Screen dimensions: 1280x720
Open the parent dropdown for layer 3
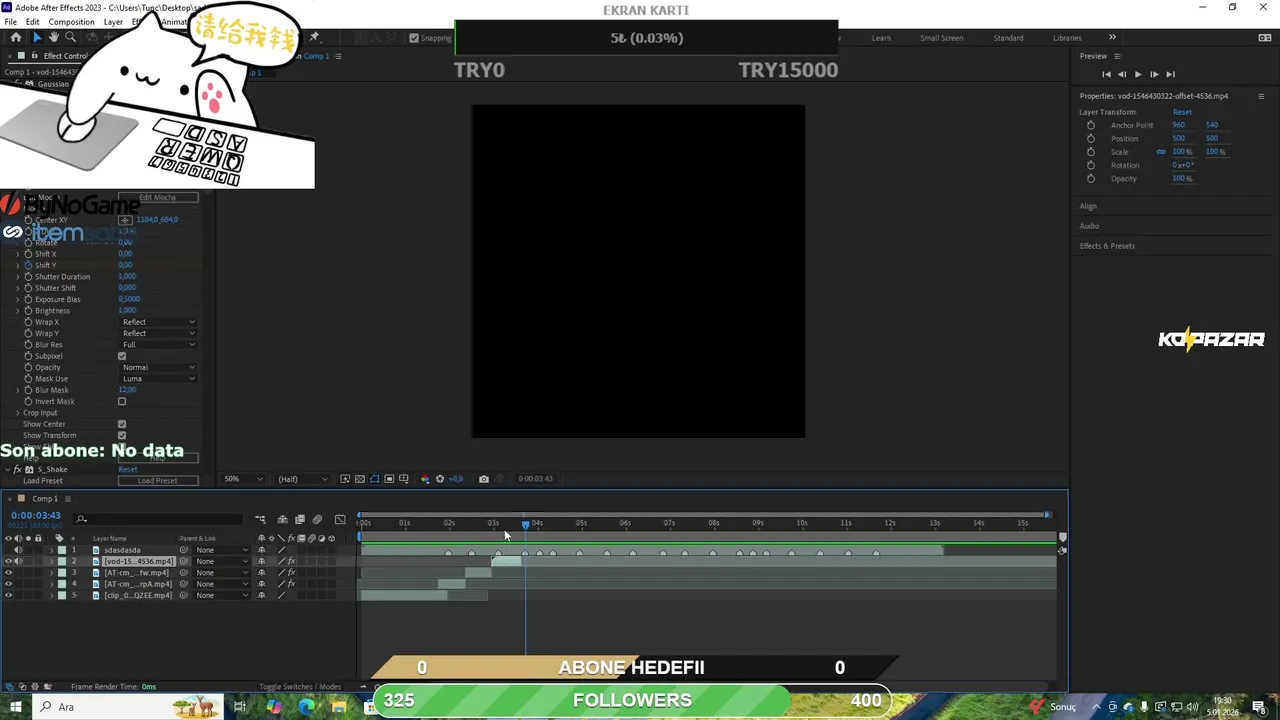221,573
